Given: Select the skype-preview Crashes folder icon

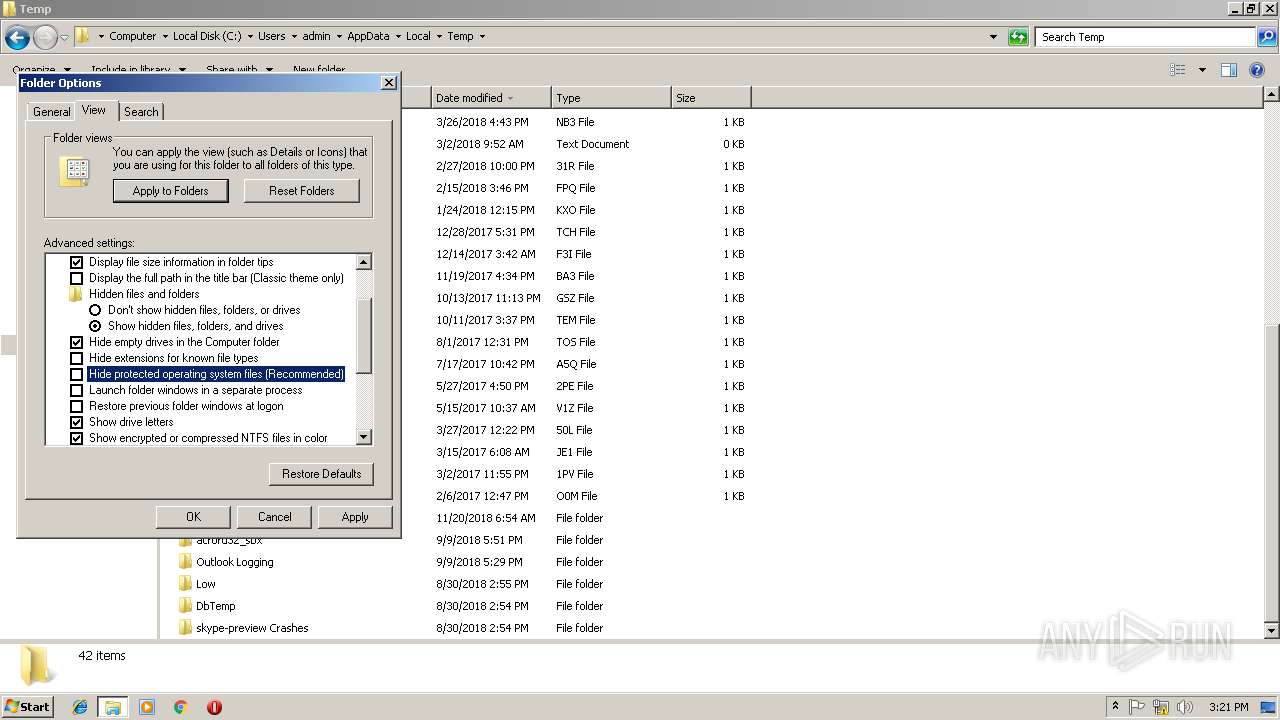Looking at the screenshot, I should [x=185, y=628].
